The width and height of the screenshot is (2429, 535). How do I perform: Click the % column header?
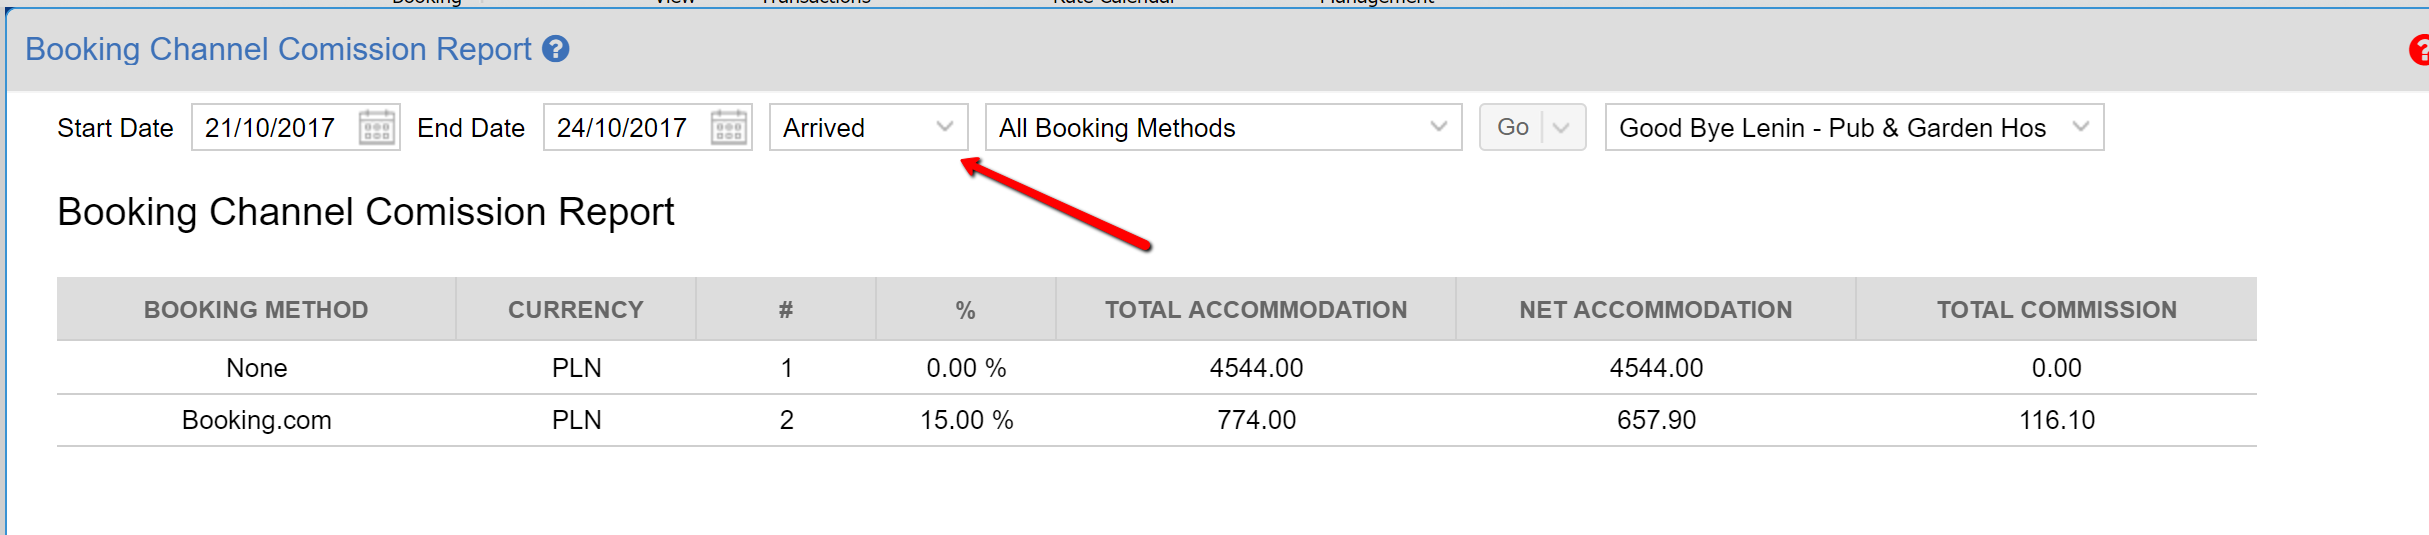(x=965, y=310)
